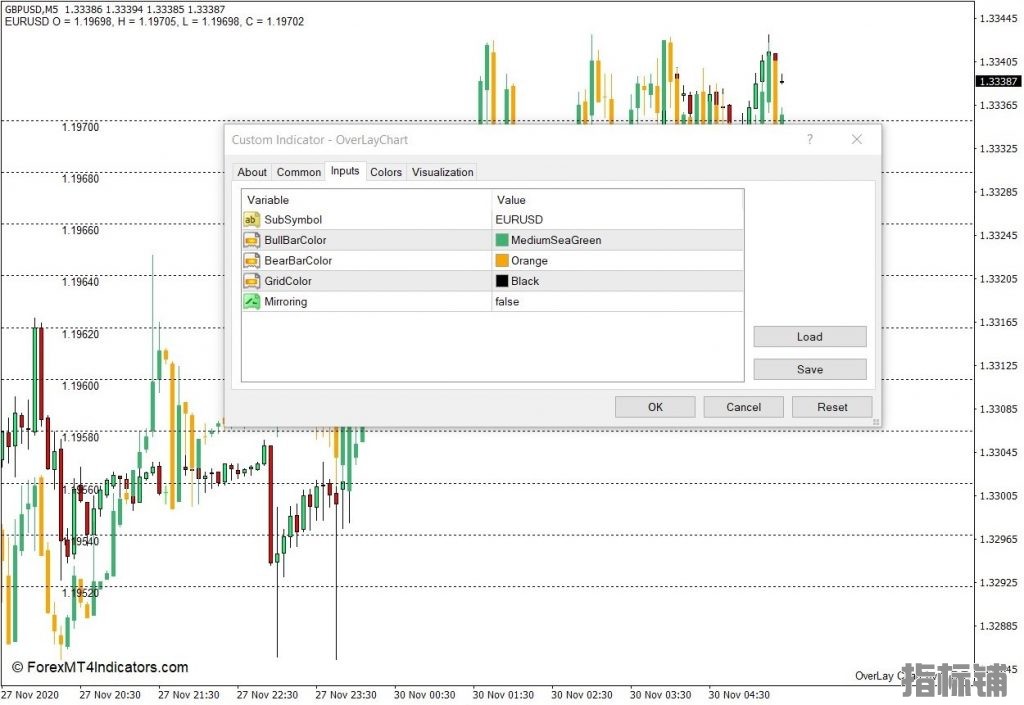The image size is (1024, 705).
Task: Pick the Black GridColor swatch
Action: (502, 281)
